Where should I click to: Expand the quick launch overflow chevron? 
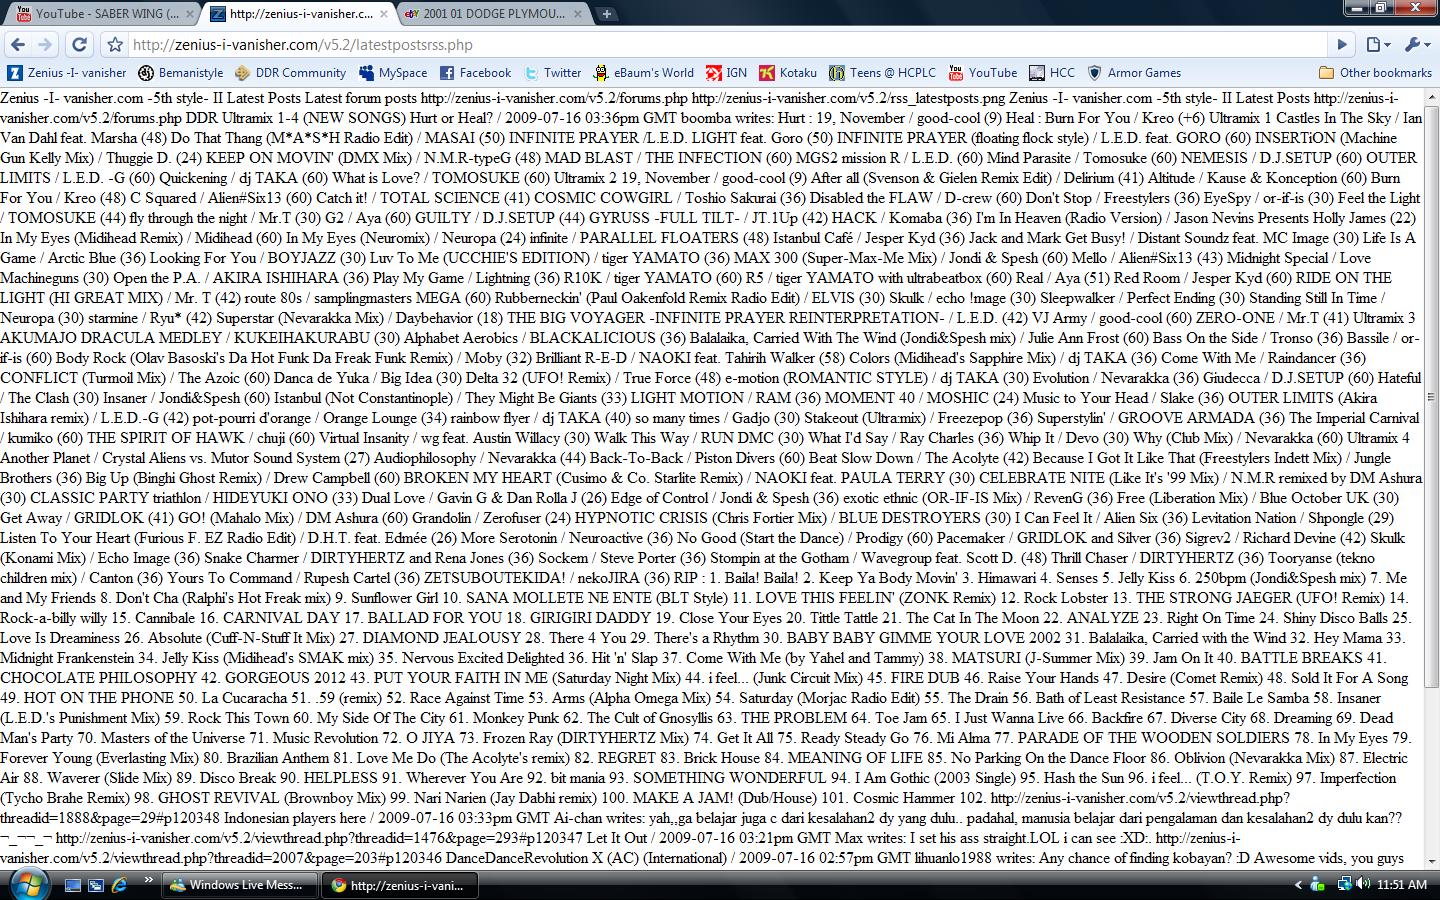pos(148,880)
